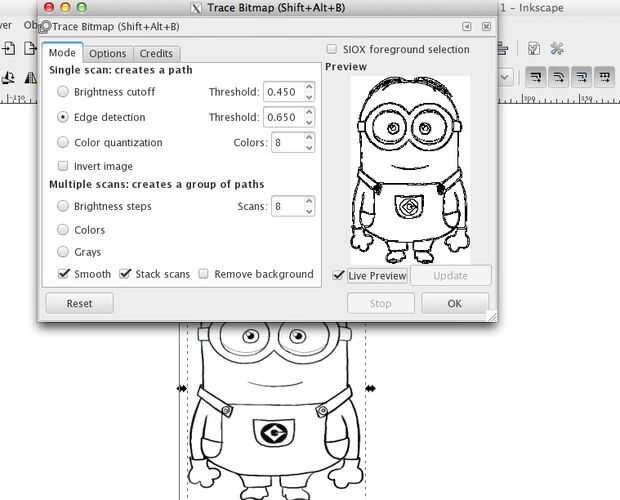Click the Import document icon in Inkscape toolbar
The width and height of the screenshot is (620, 500).
9,48
